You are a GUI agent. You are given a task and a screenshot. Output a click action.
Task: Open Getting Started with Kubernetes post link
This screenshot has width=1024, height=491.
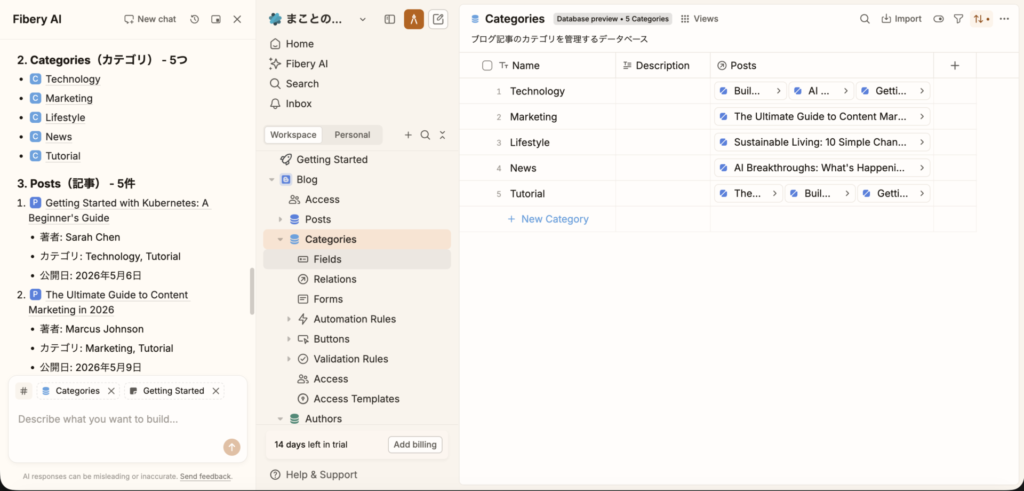pos(118,210)
